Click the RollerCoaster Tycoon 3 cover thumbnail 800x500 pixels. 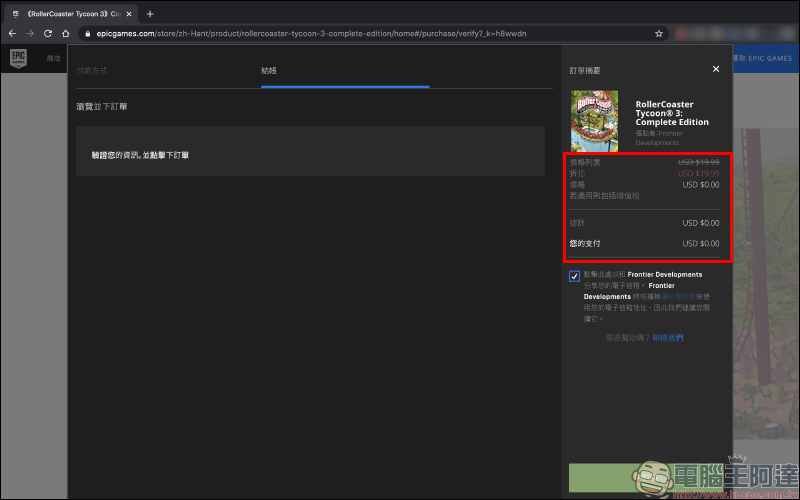pyautogui.click(x=594, y=121)
